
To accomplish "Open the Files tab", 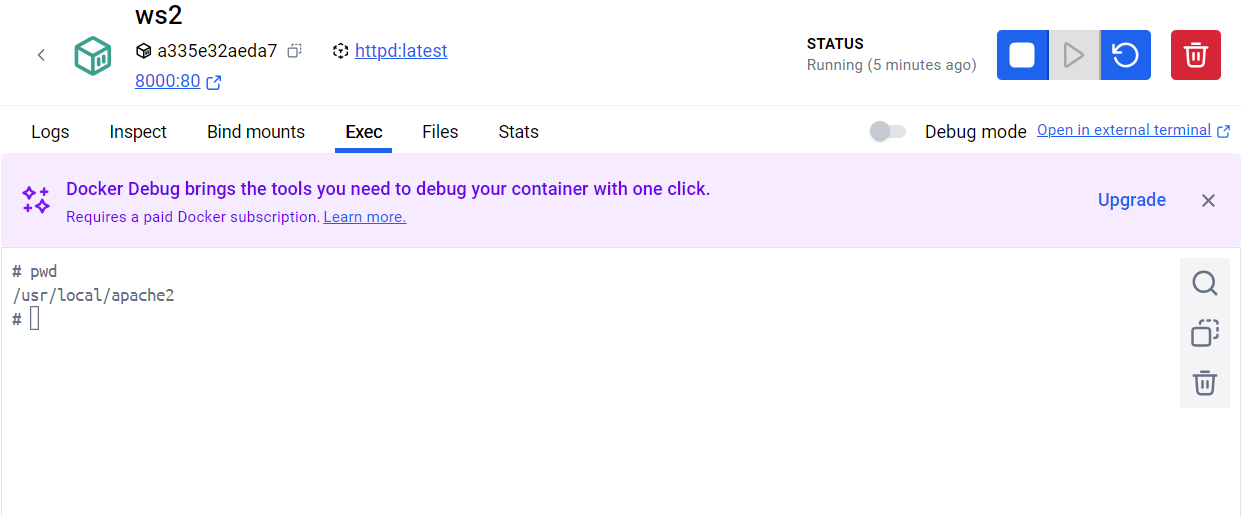I will (440, 132).
